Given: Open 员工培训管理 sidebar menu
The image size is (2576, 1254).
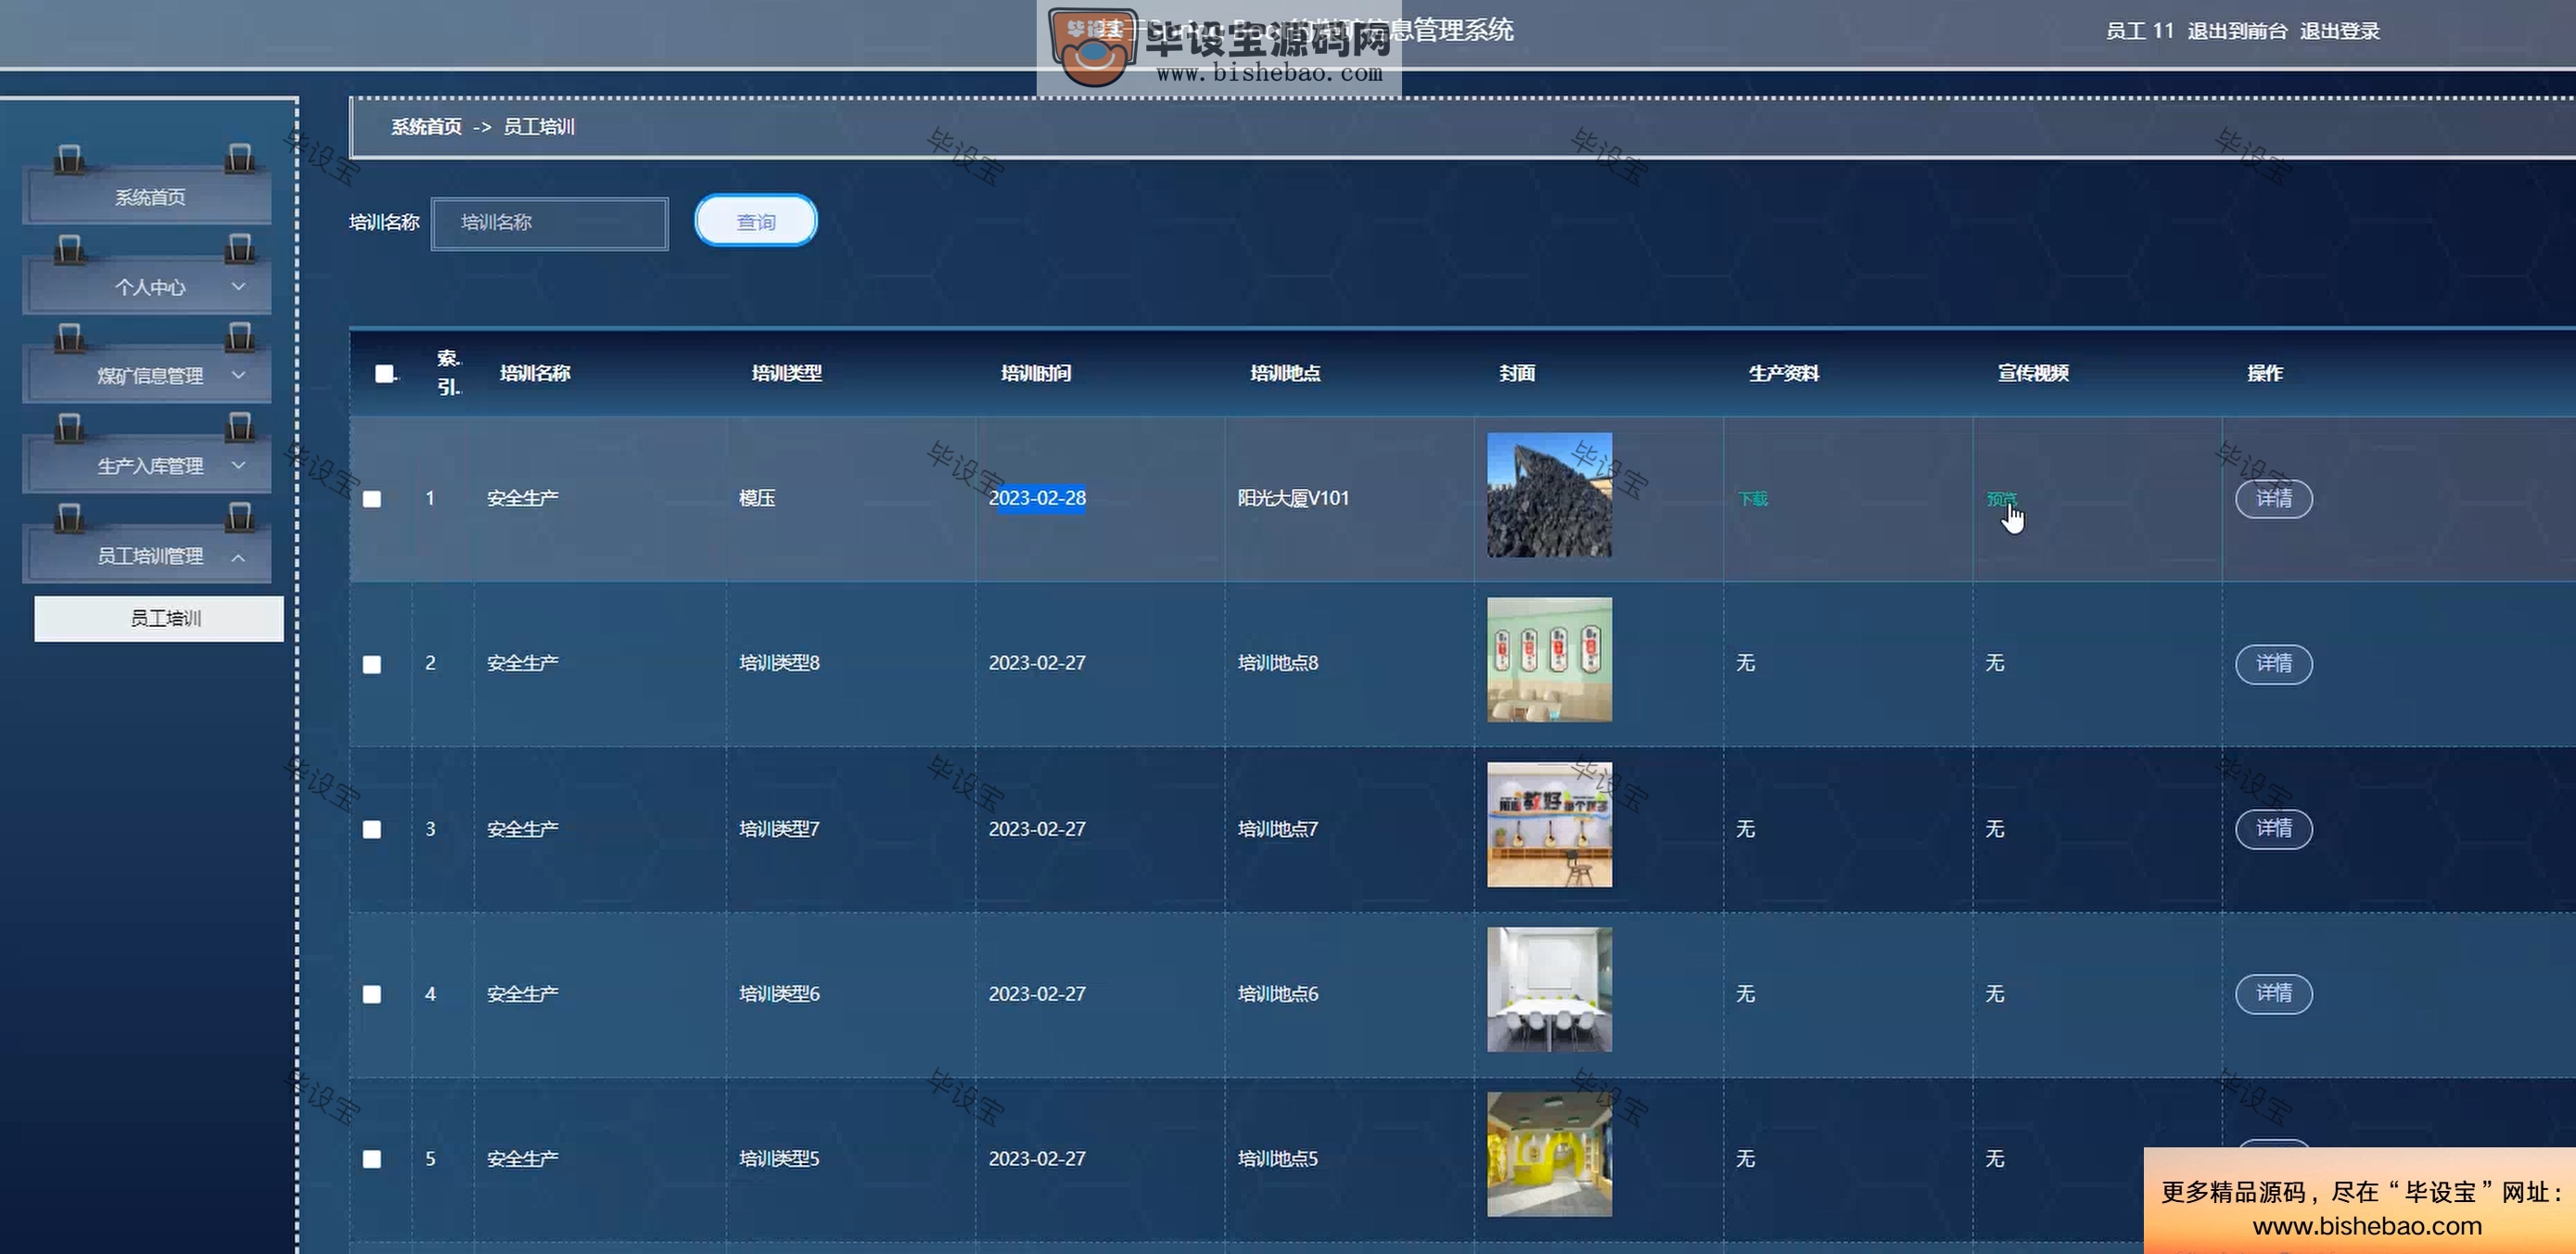Looking at the screenshot, I should (148, 556).
